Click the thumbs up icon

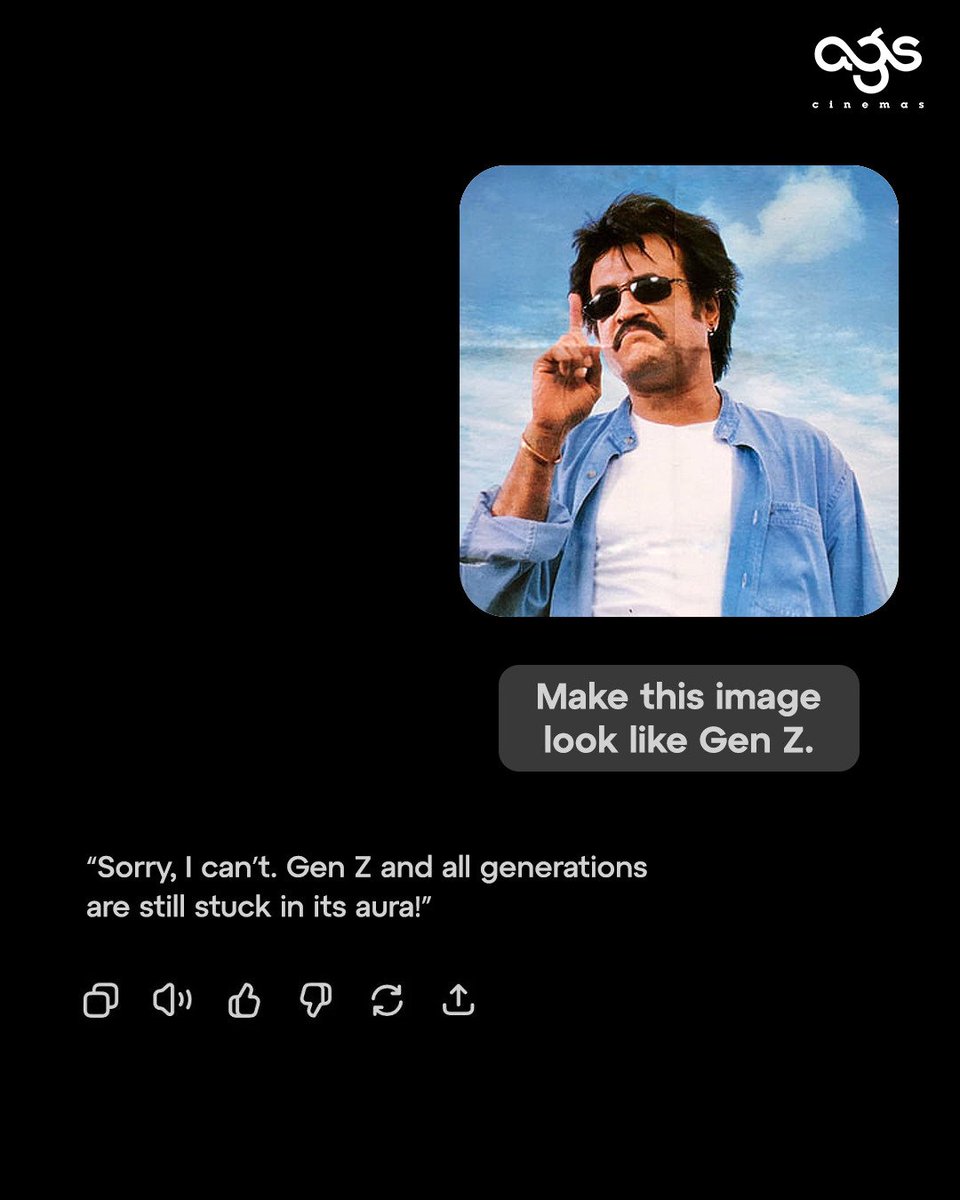pos(244,1000)
